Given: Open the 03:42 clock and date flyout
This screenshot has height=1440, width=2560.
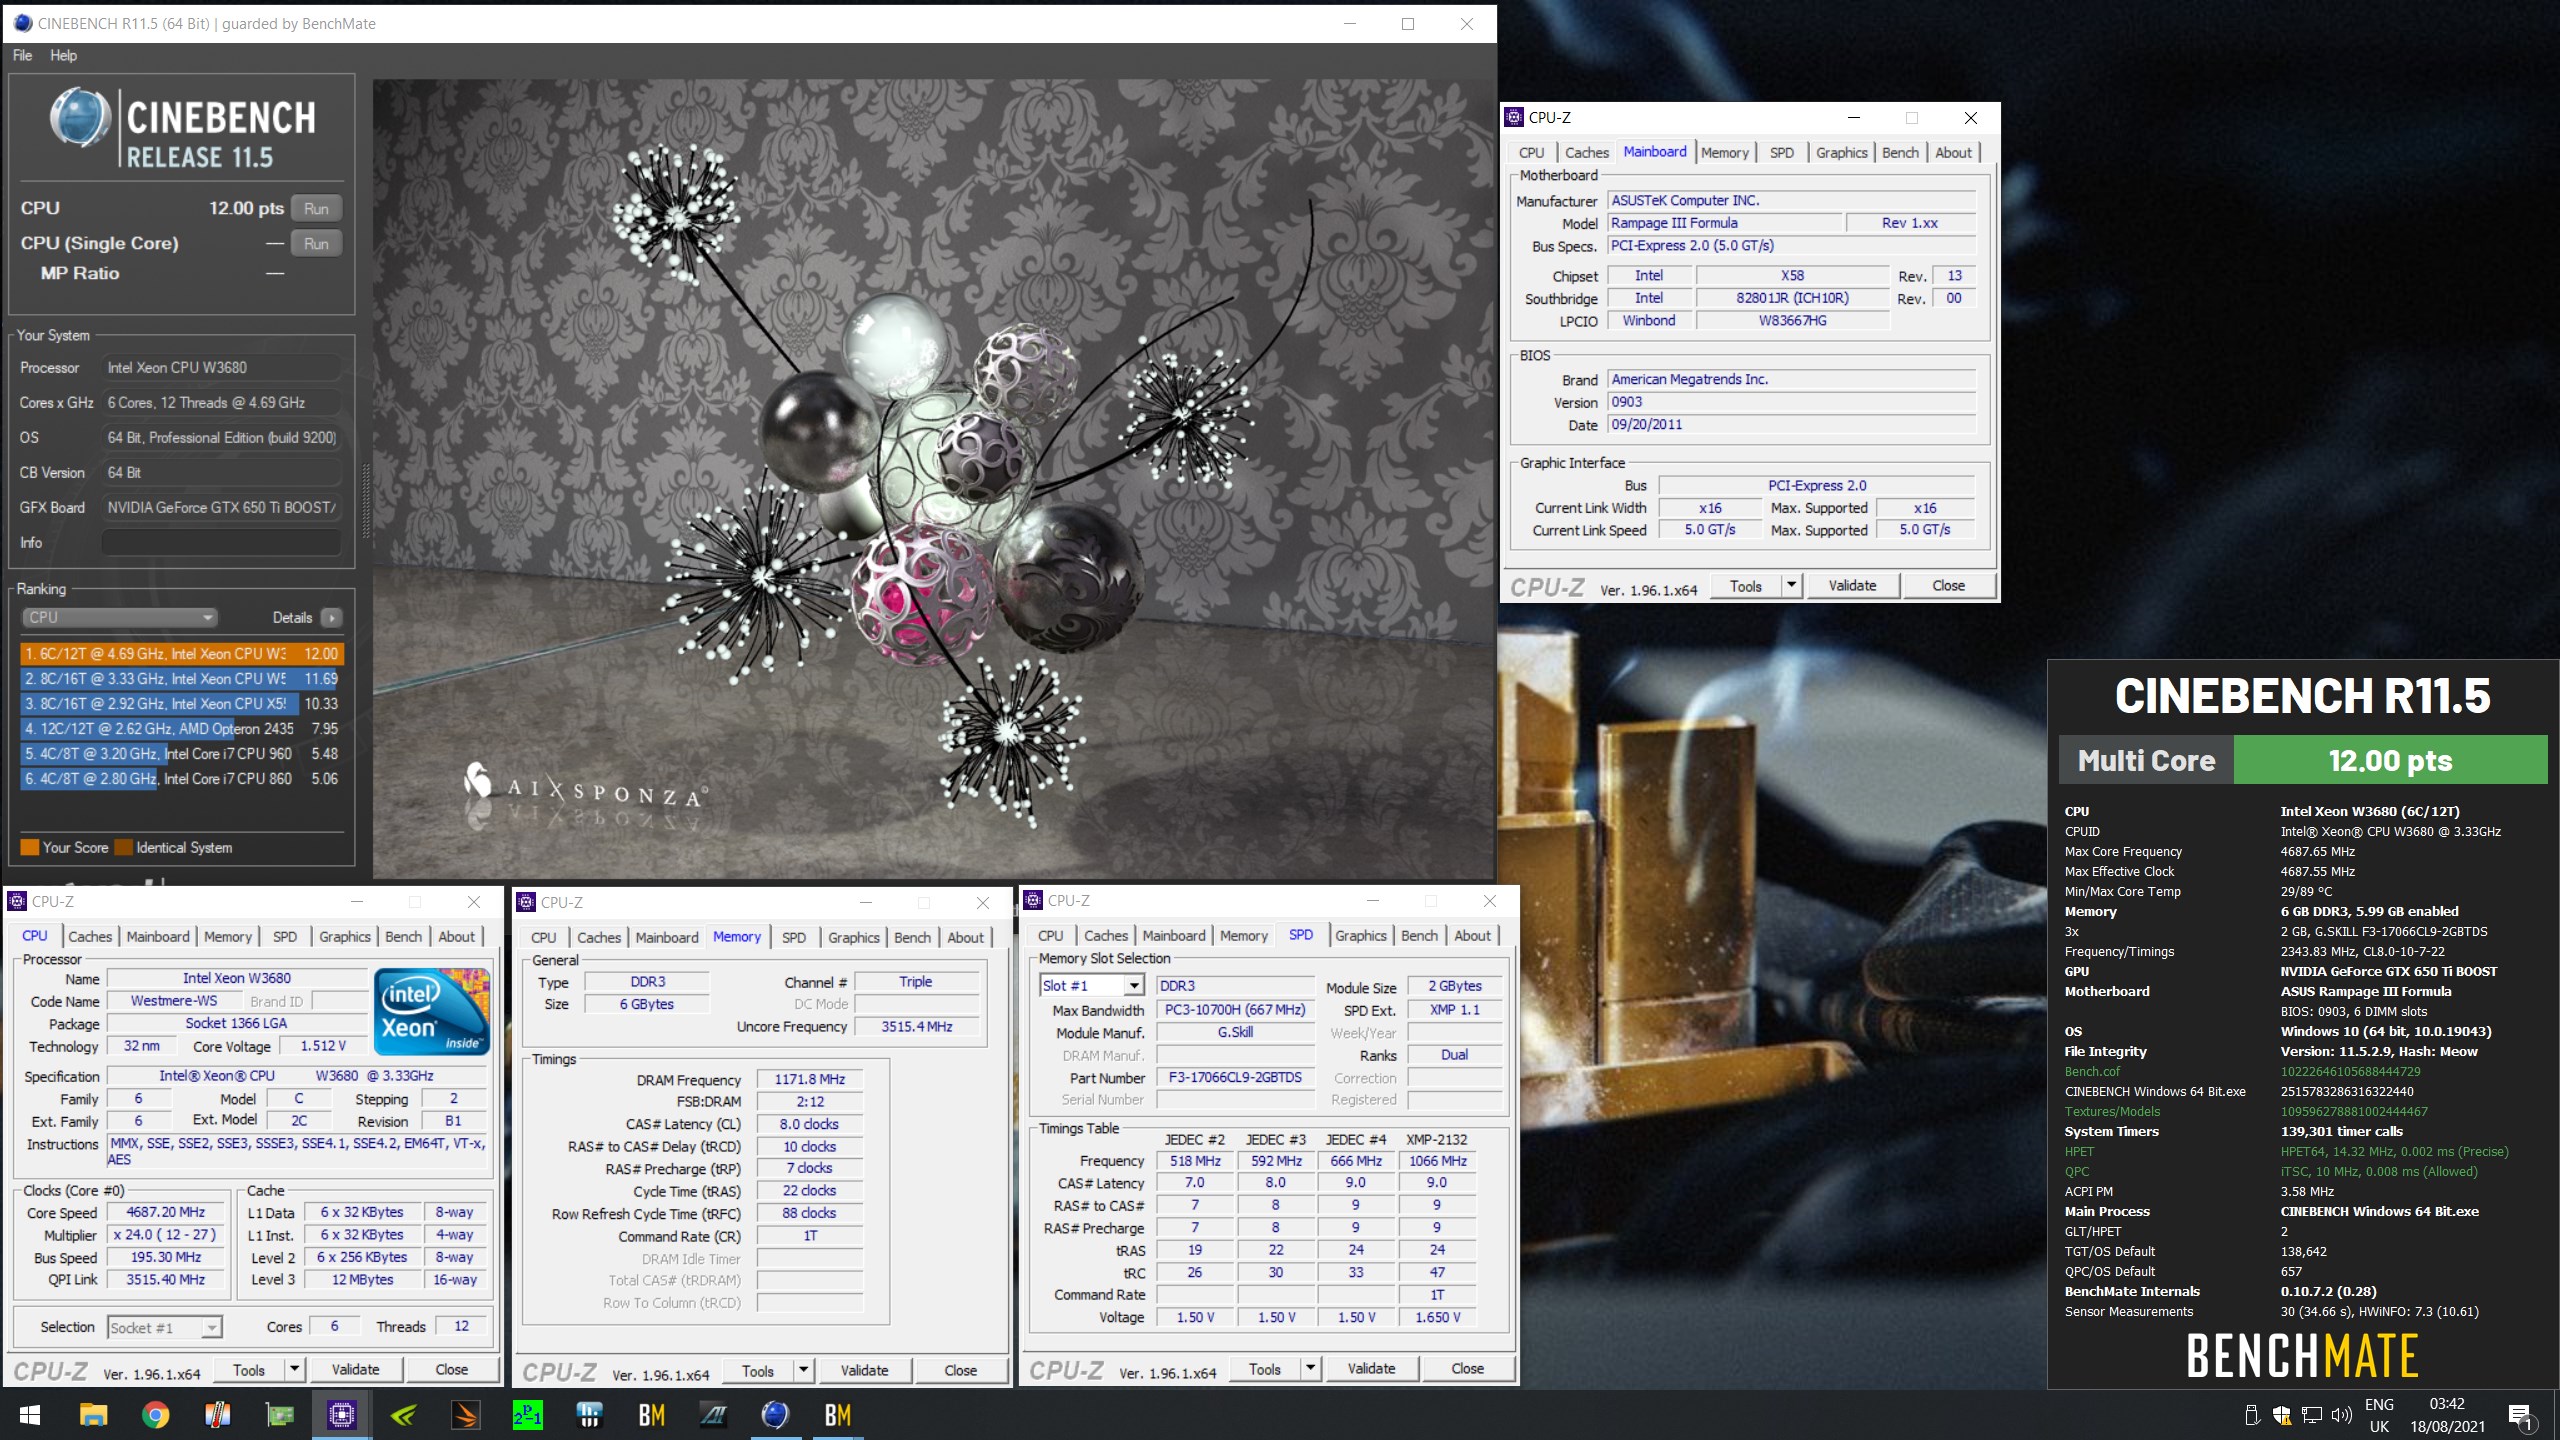Looking at the screenshot, I should [x=2447, y=1415].
